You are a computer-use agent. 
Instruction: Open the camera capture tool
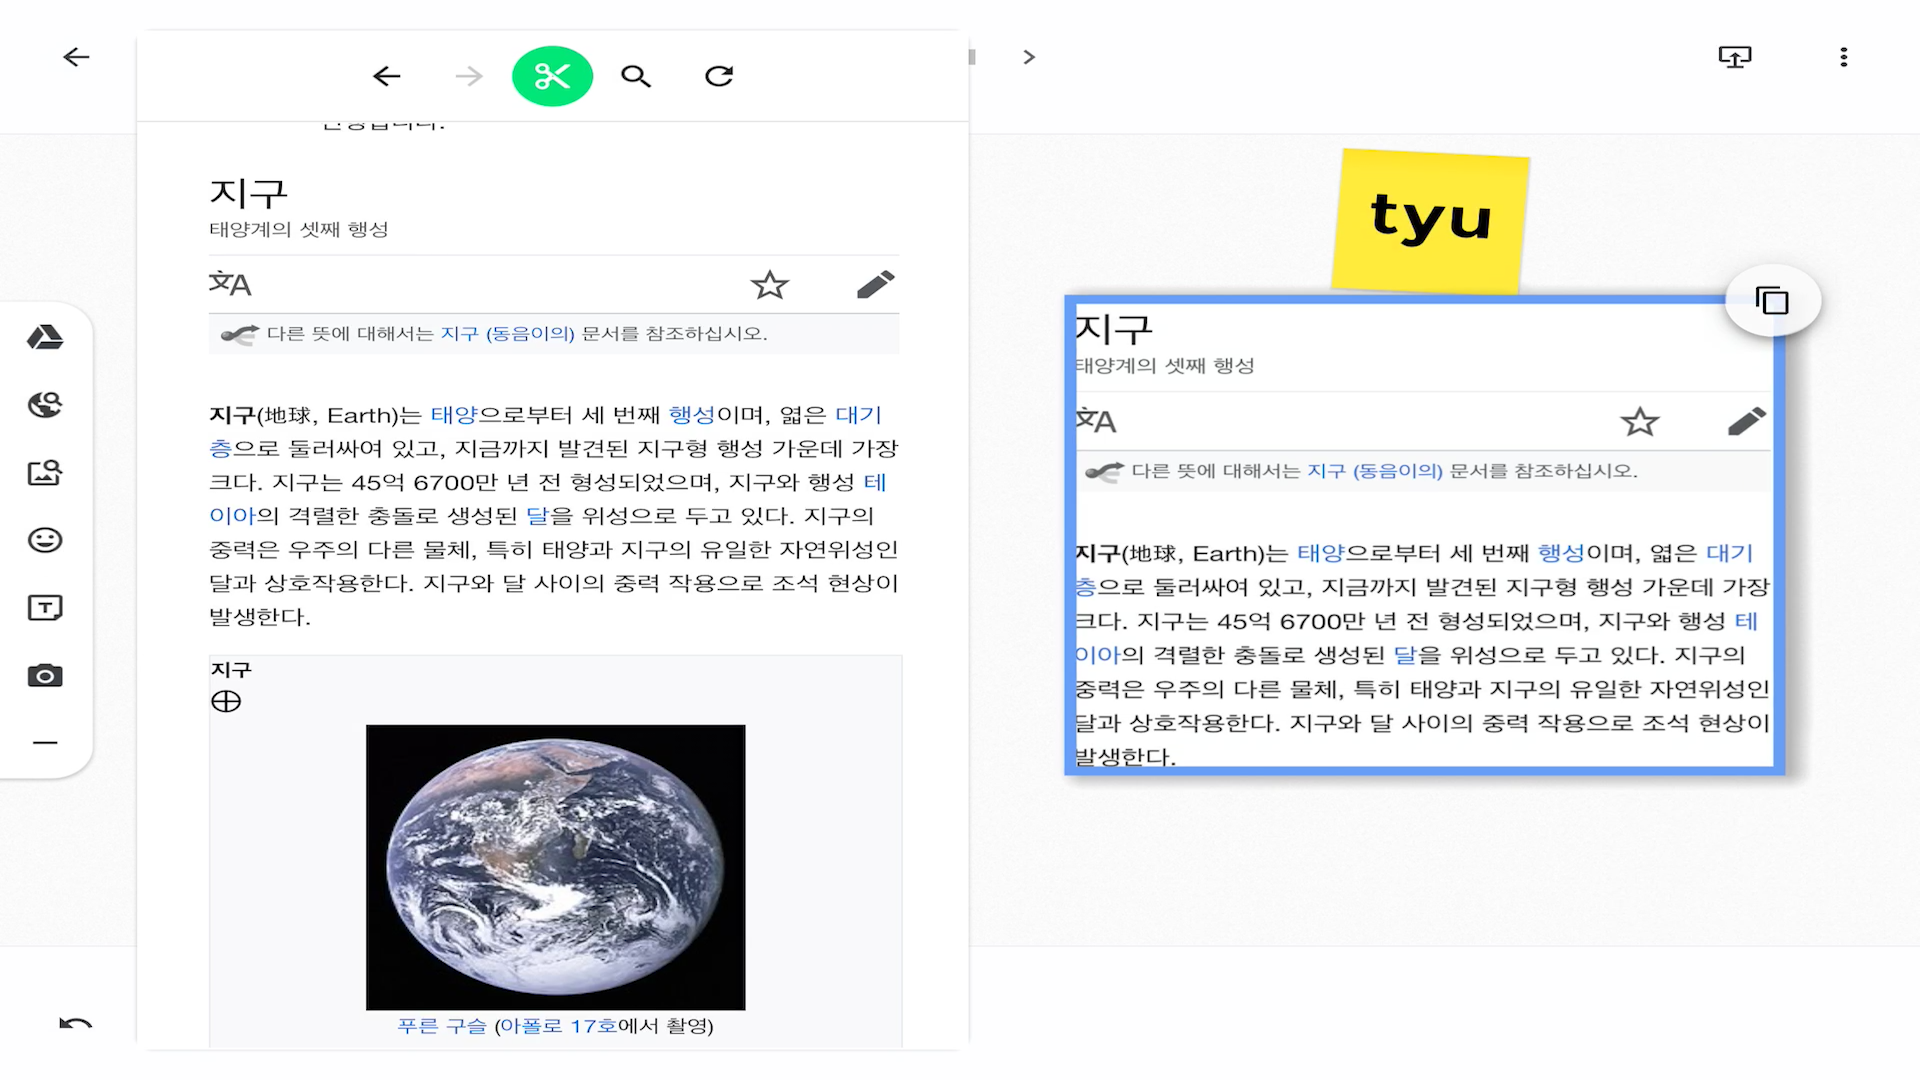45,676
